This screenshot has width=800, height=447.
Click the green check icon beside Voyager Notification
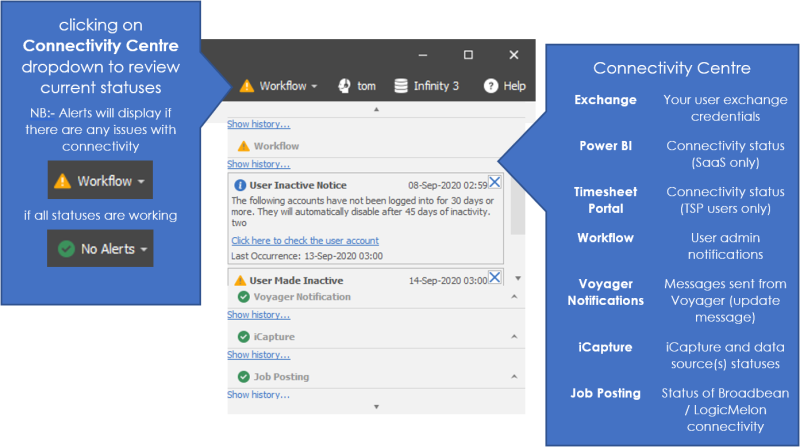(243, 297)
